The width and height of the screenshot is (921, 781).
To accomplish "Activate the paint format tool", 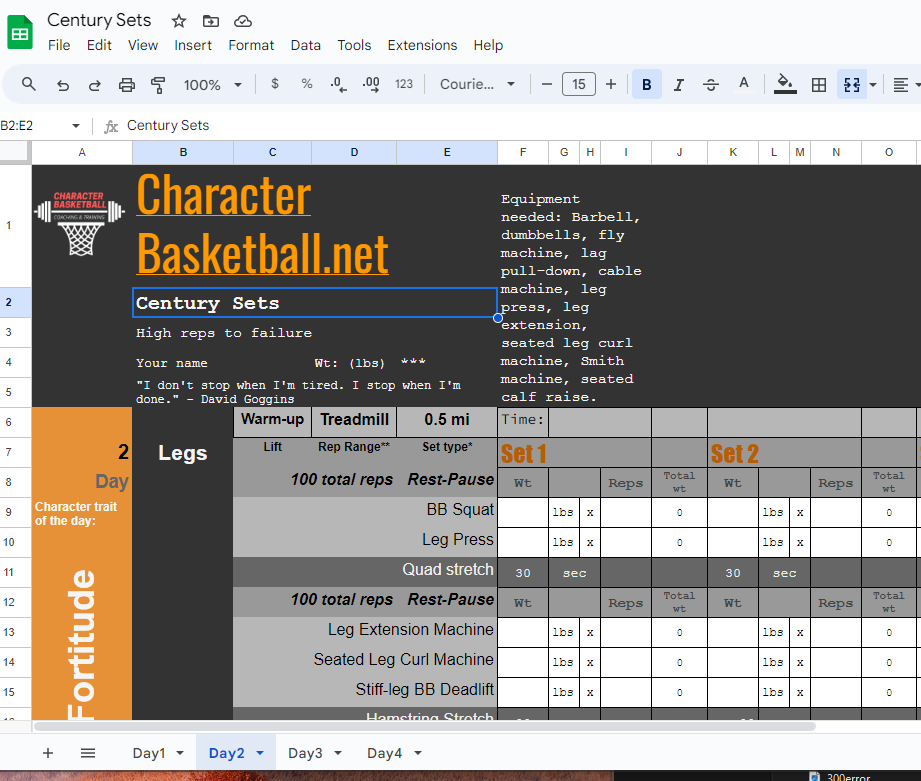I will pyautogui.click(x=158, y=85).
